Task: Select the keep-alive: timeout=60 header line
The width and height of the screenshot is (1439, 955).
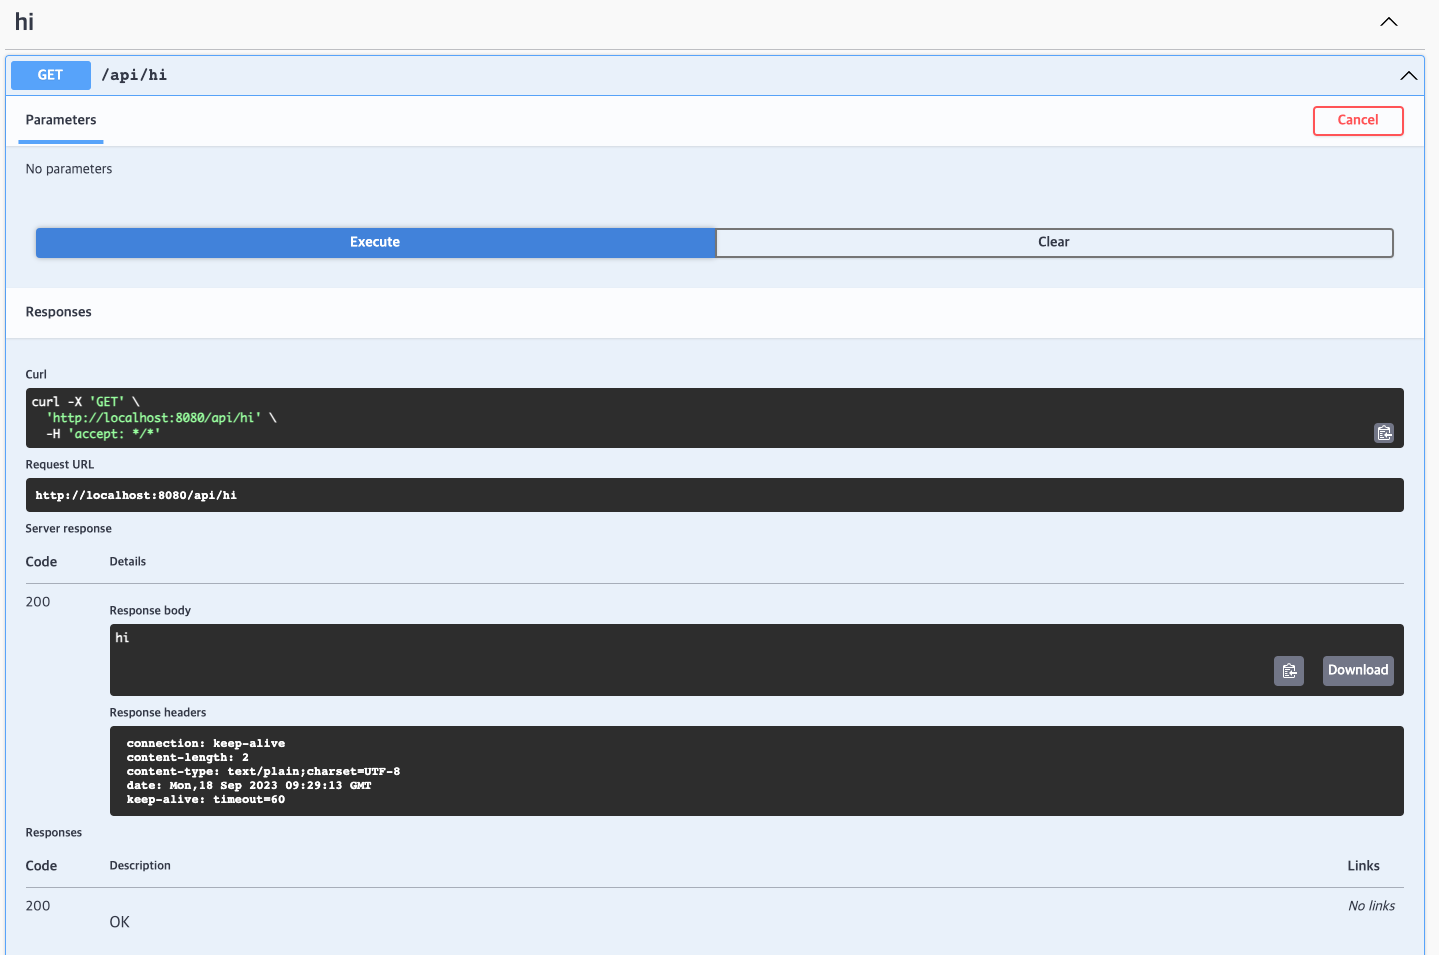Action: tap(206, 800)
